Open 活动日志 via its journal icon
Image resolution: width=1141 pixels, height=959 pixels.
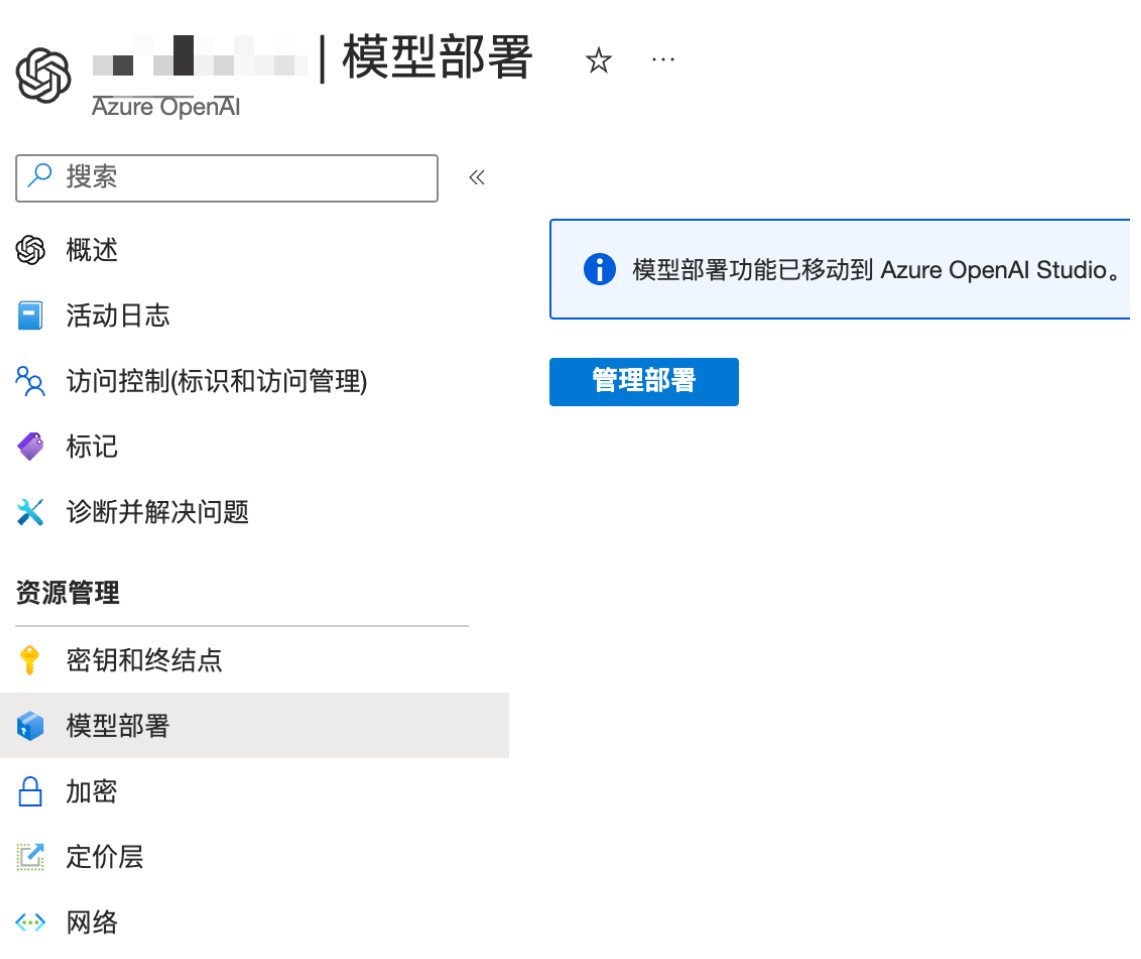point(31,316)
